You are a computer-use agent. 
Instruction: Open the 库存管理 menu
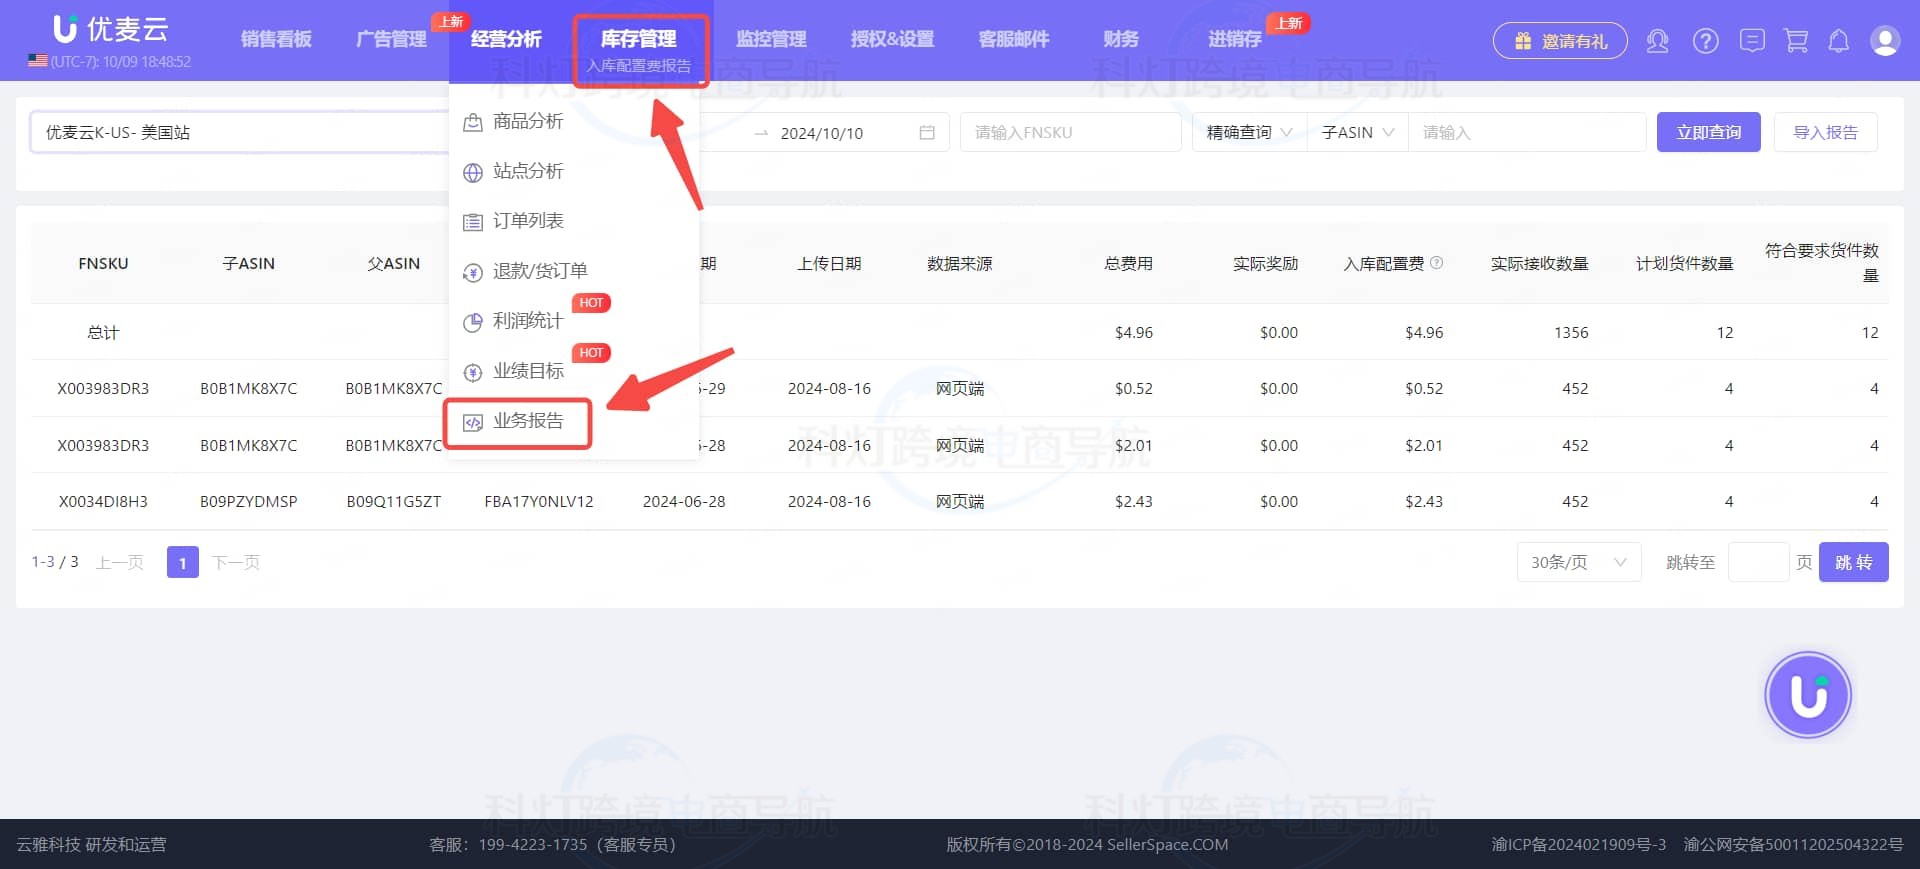[x=639, y=39]
